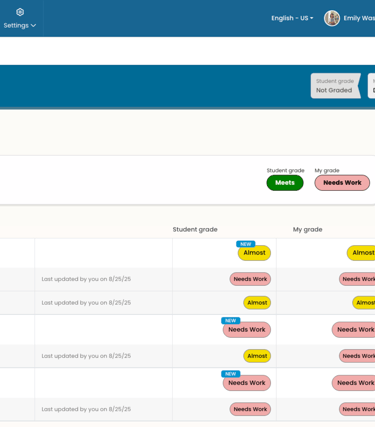This screenshot has height=427, width=375.
Task: Click the small 'Student grade' label above Meets
Action: [286, 170]
